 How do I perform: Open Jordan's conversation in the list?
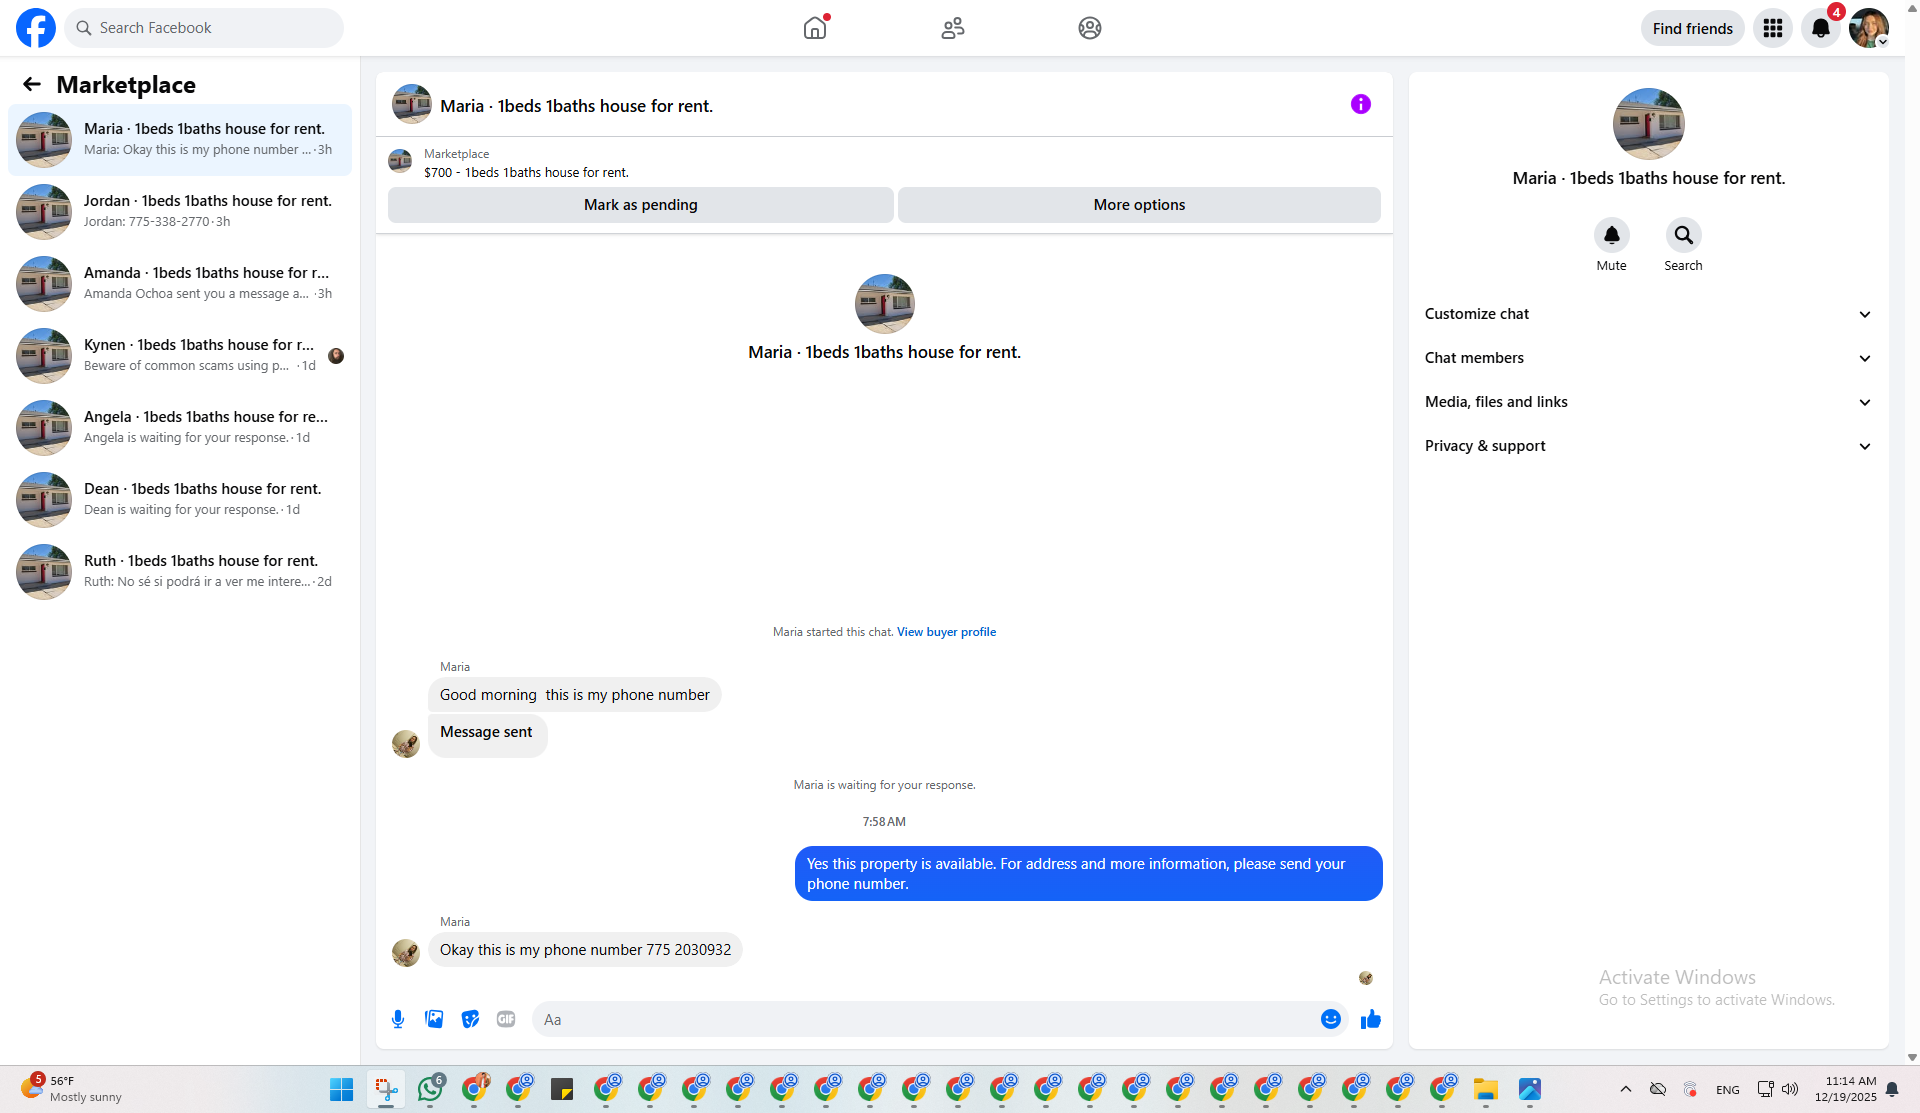pyautogui.click(x=180, y=212)
